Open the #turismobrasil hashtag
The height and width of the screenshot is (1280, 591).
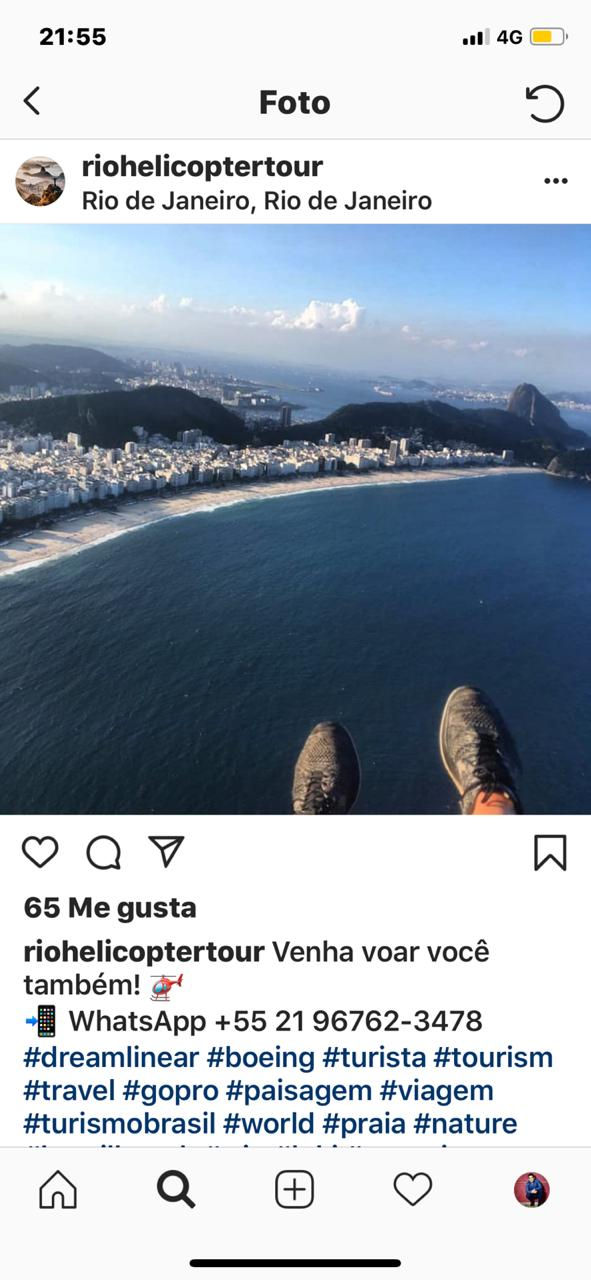(x=120, y=1123)
